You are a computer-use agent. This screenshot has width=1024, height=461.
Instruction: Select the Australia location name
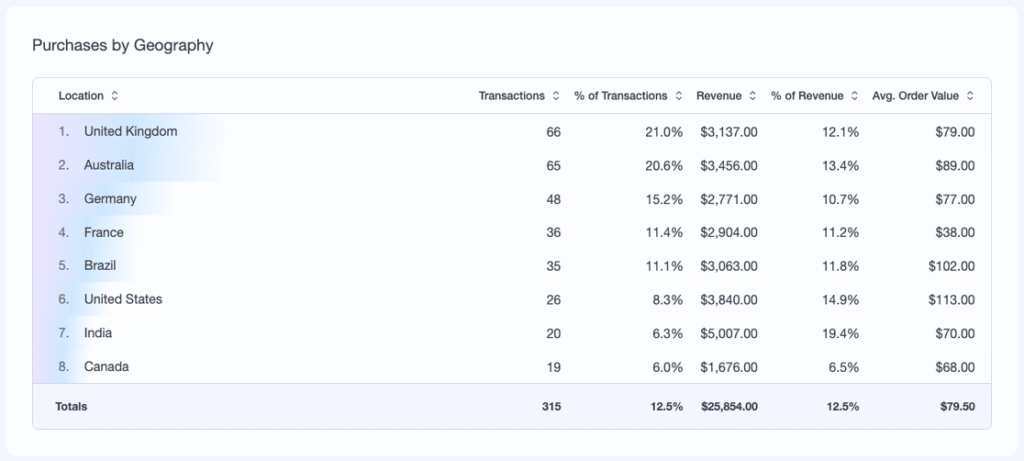click(109, 165)
